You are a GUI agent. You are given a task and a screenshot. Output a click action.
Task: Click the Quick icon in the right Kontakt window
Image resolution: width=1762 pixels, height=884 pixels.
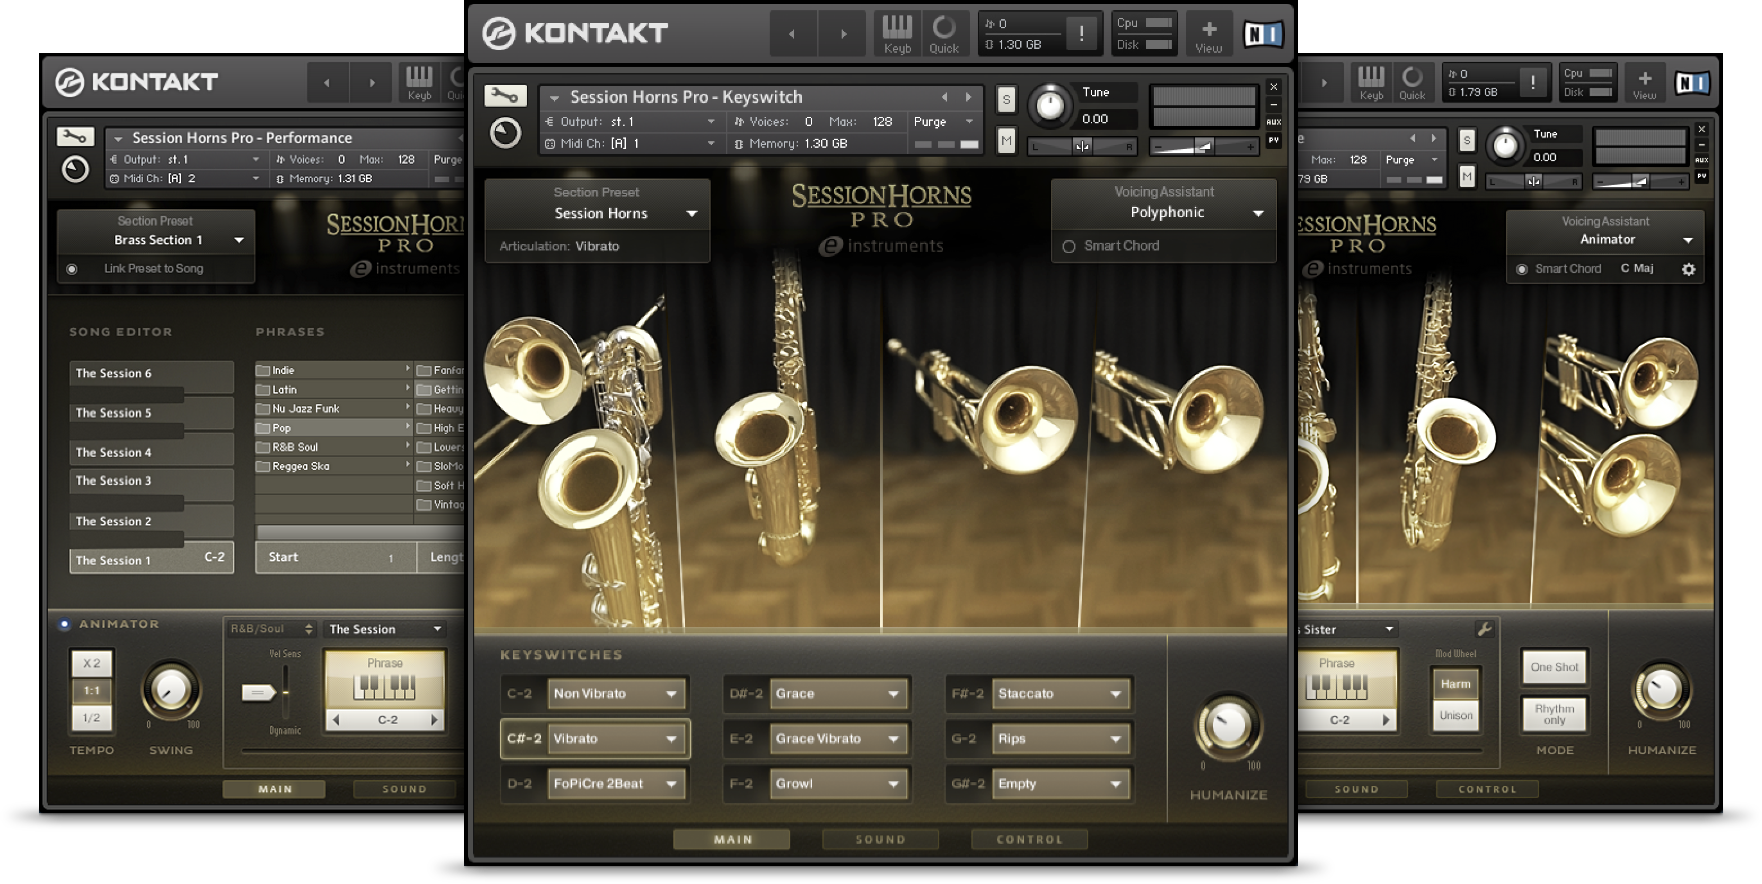[1412, 82]
